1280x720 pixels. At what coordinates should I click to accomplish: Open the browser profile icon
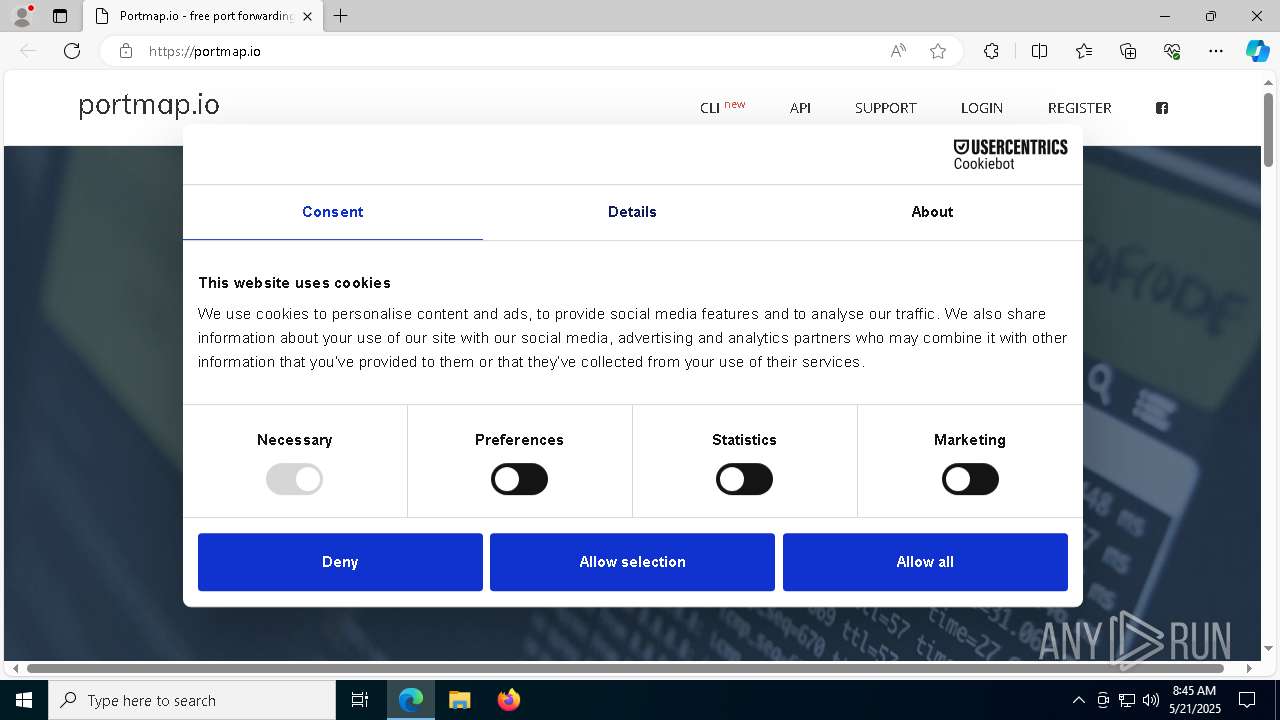(21, 16)
